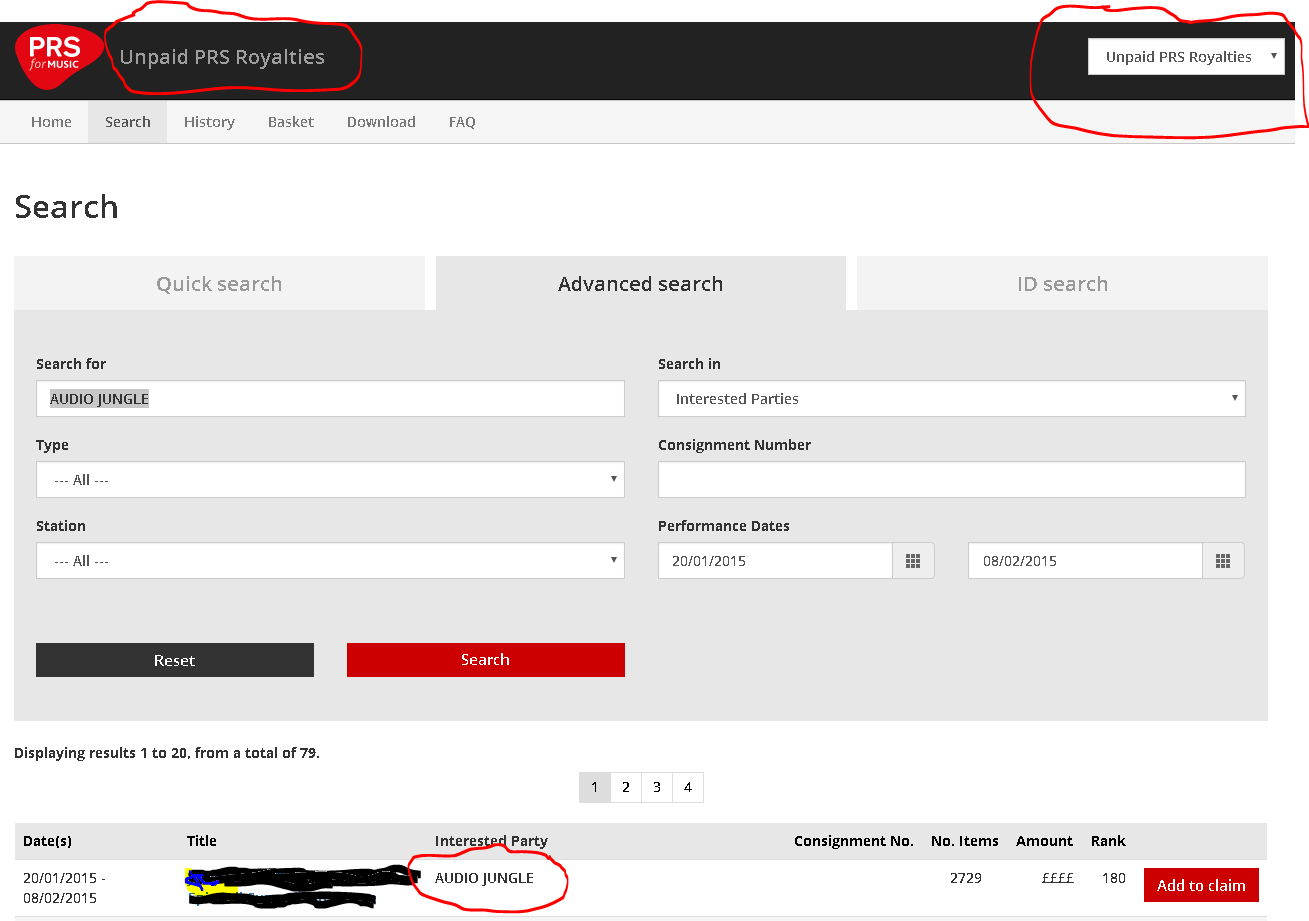This screenshot has height=921, width=1309.
Task: Click the red Search button
Action: [x=486, y=660]
